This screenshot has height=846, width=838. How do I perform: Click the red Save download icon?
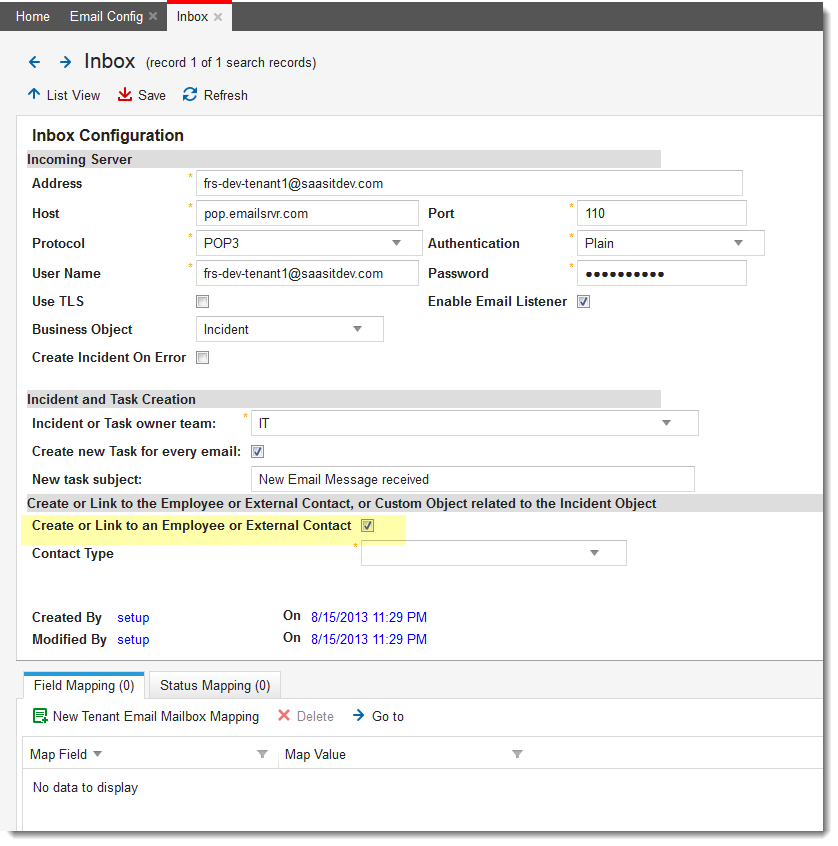coord(125,94)
